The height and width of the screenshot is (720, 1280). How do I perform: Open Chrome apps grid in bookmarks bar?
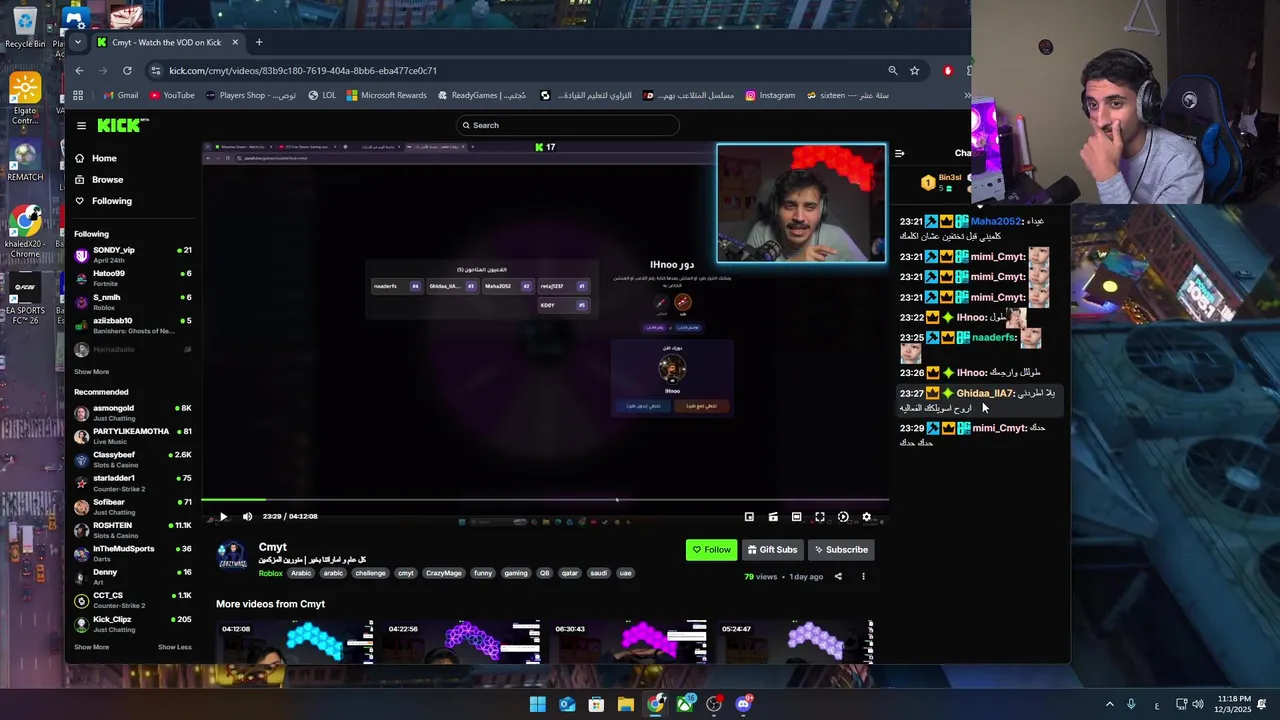[78, 96]
